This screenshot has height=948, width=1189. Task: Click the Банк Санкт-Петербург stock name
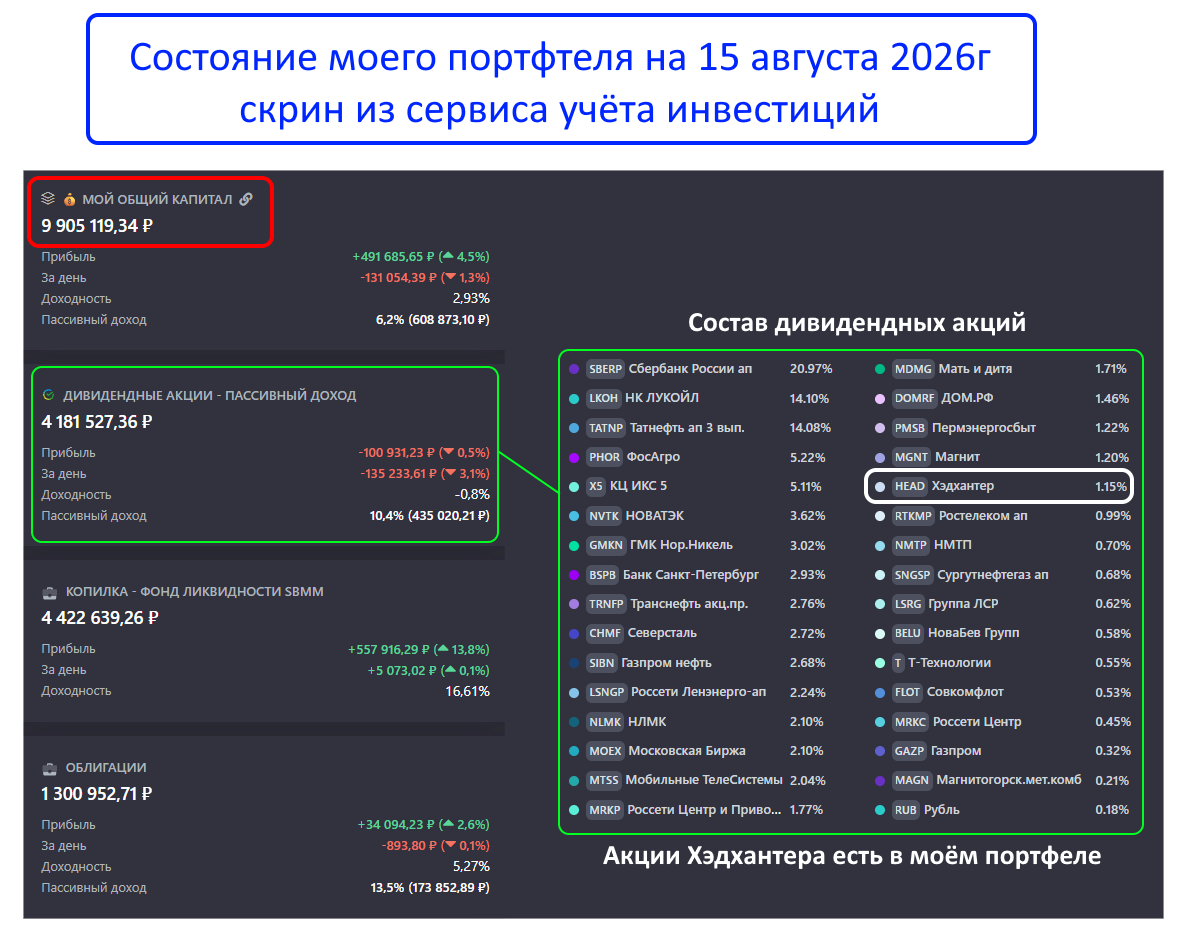coord(691,575)
